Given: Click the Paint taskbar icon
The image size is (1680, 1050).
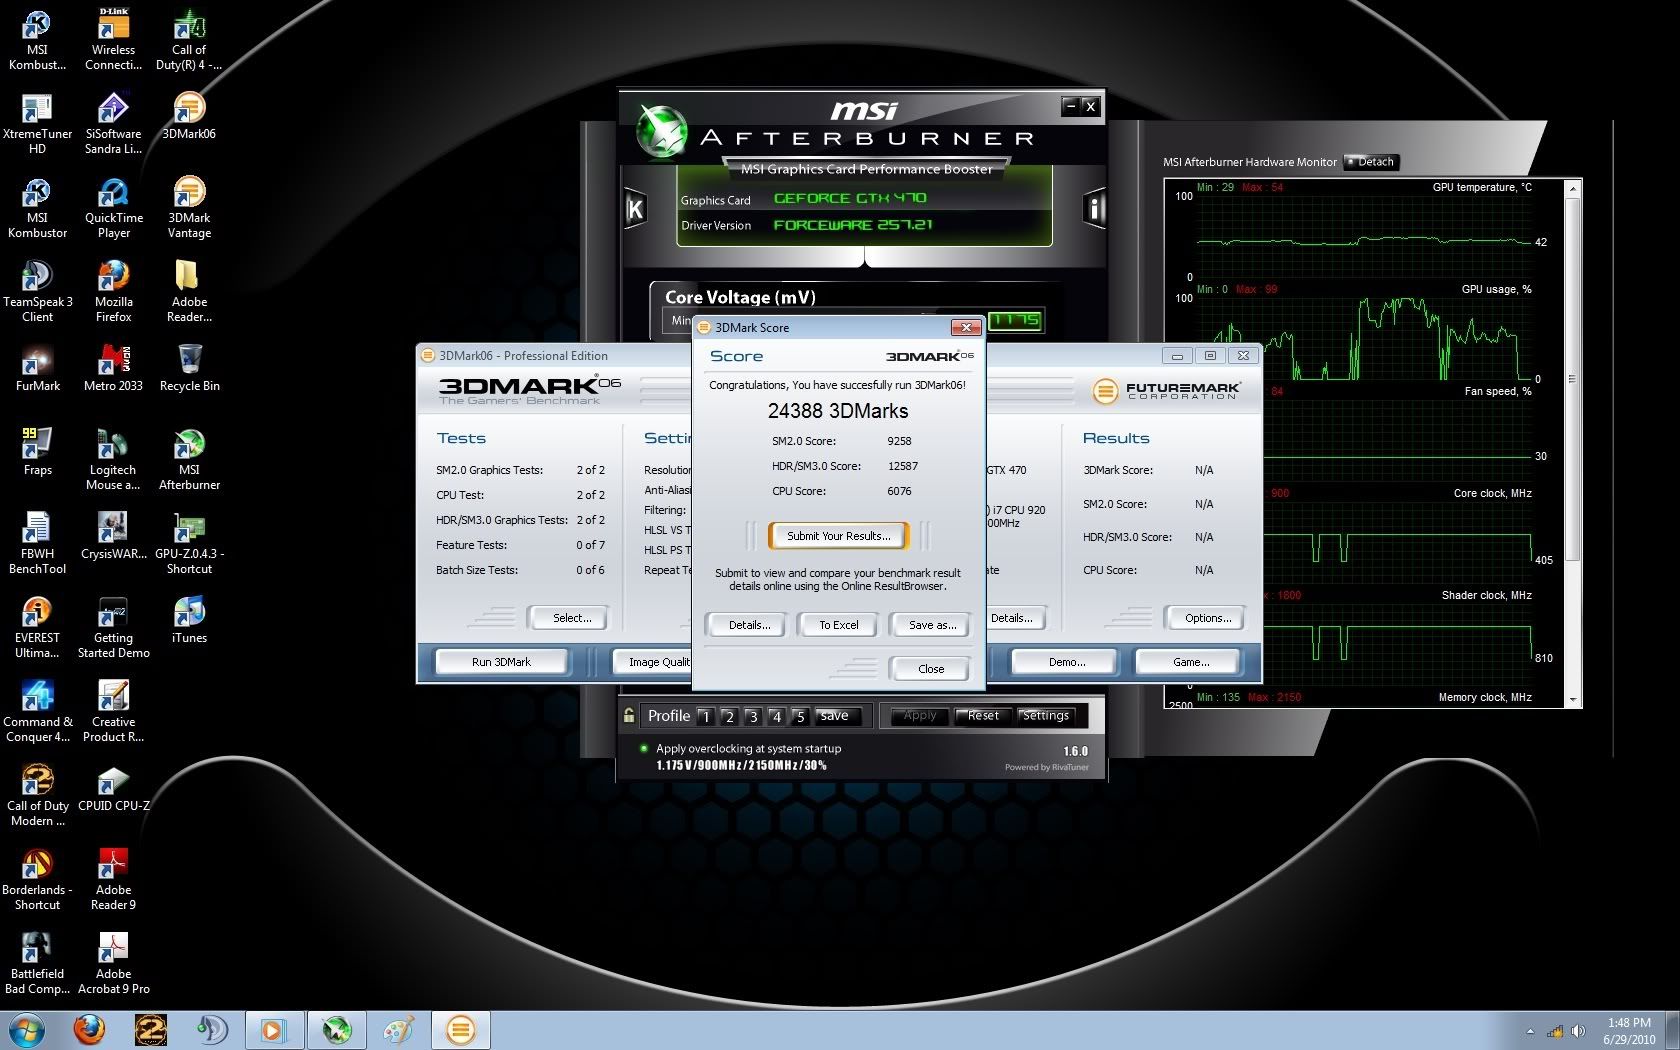Looking at the screenshot, I should click(x=398, y=1029).
